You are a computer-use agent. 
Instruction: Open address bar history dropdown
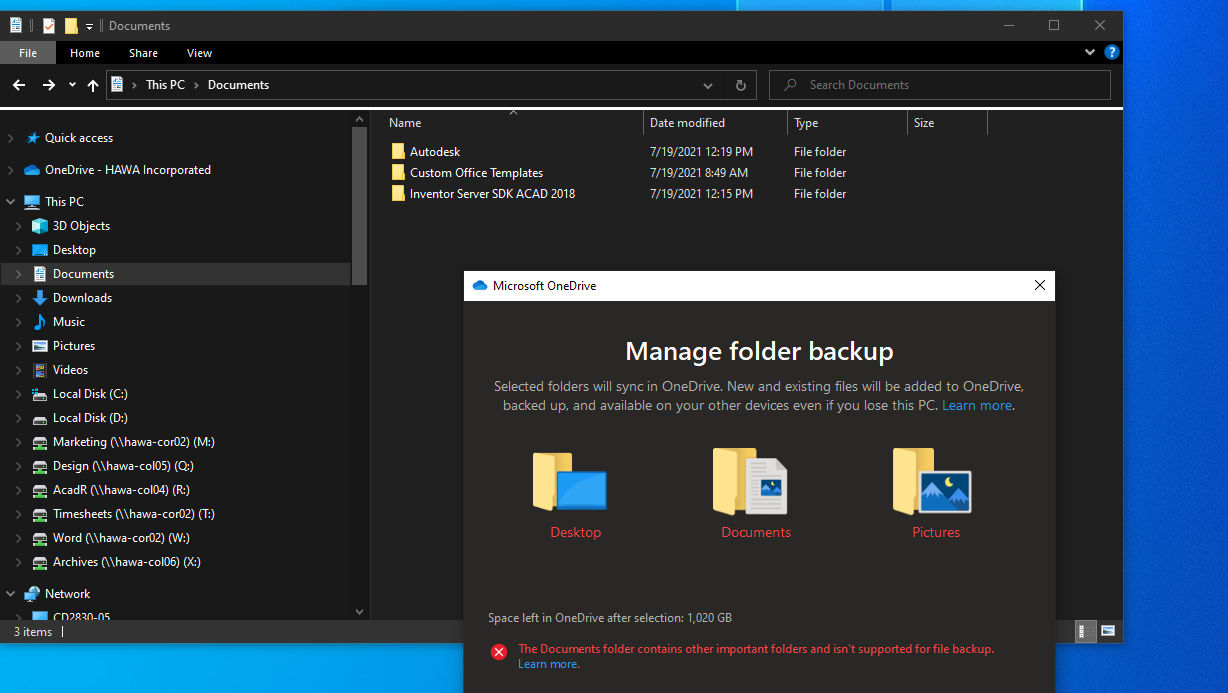point(708,85)
